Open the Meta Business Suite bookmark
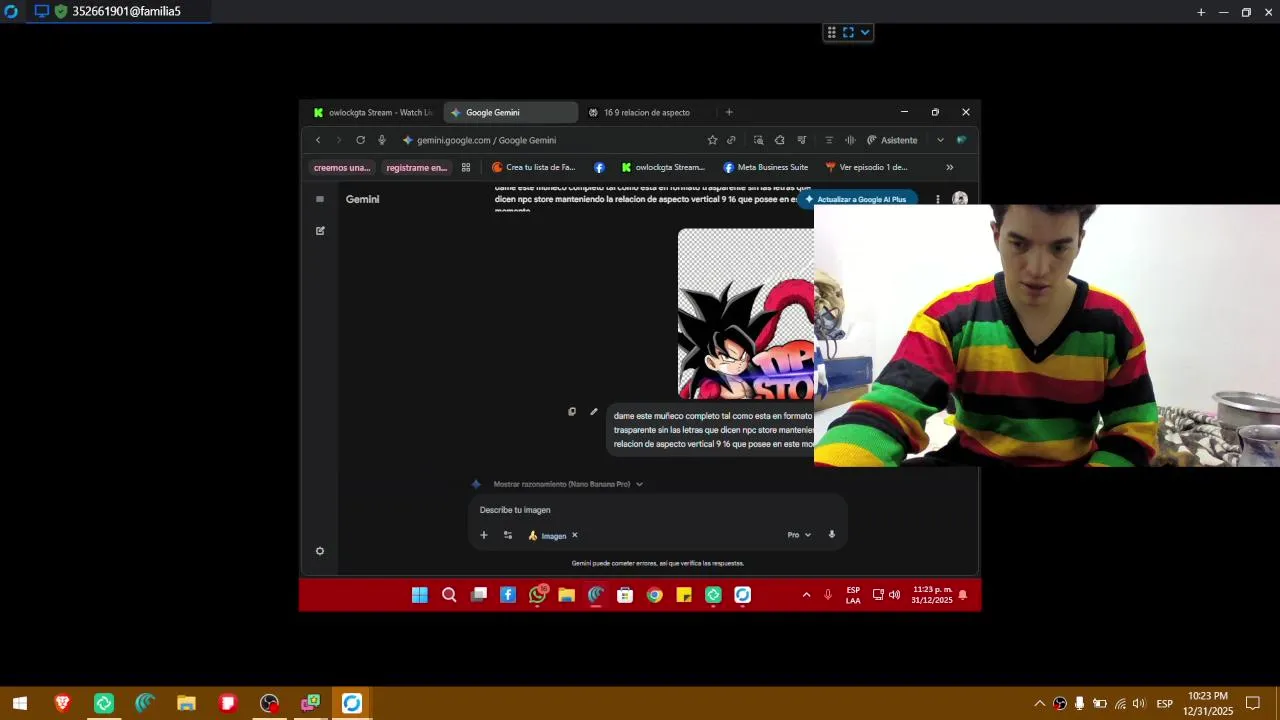The width and height of the screenshot is (1280, 720). pos(766,167)
